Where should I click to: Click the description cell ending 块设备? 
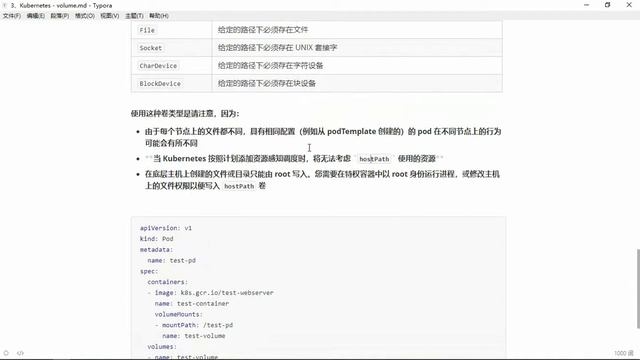[x=357, y=83]
